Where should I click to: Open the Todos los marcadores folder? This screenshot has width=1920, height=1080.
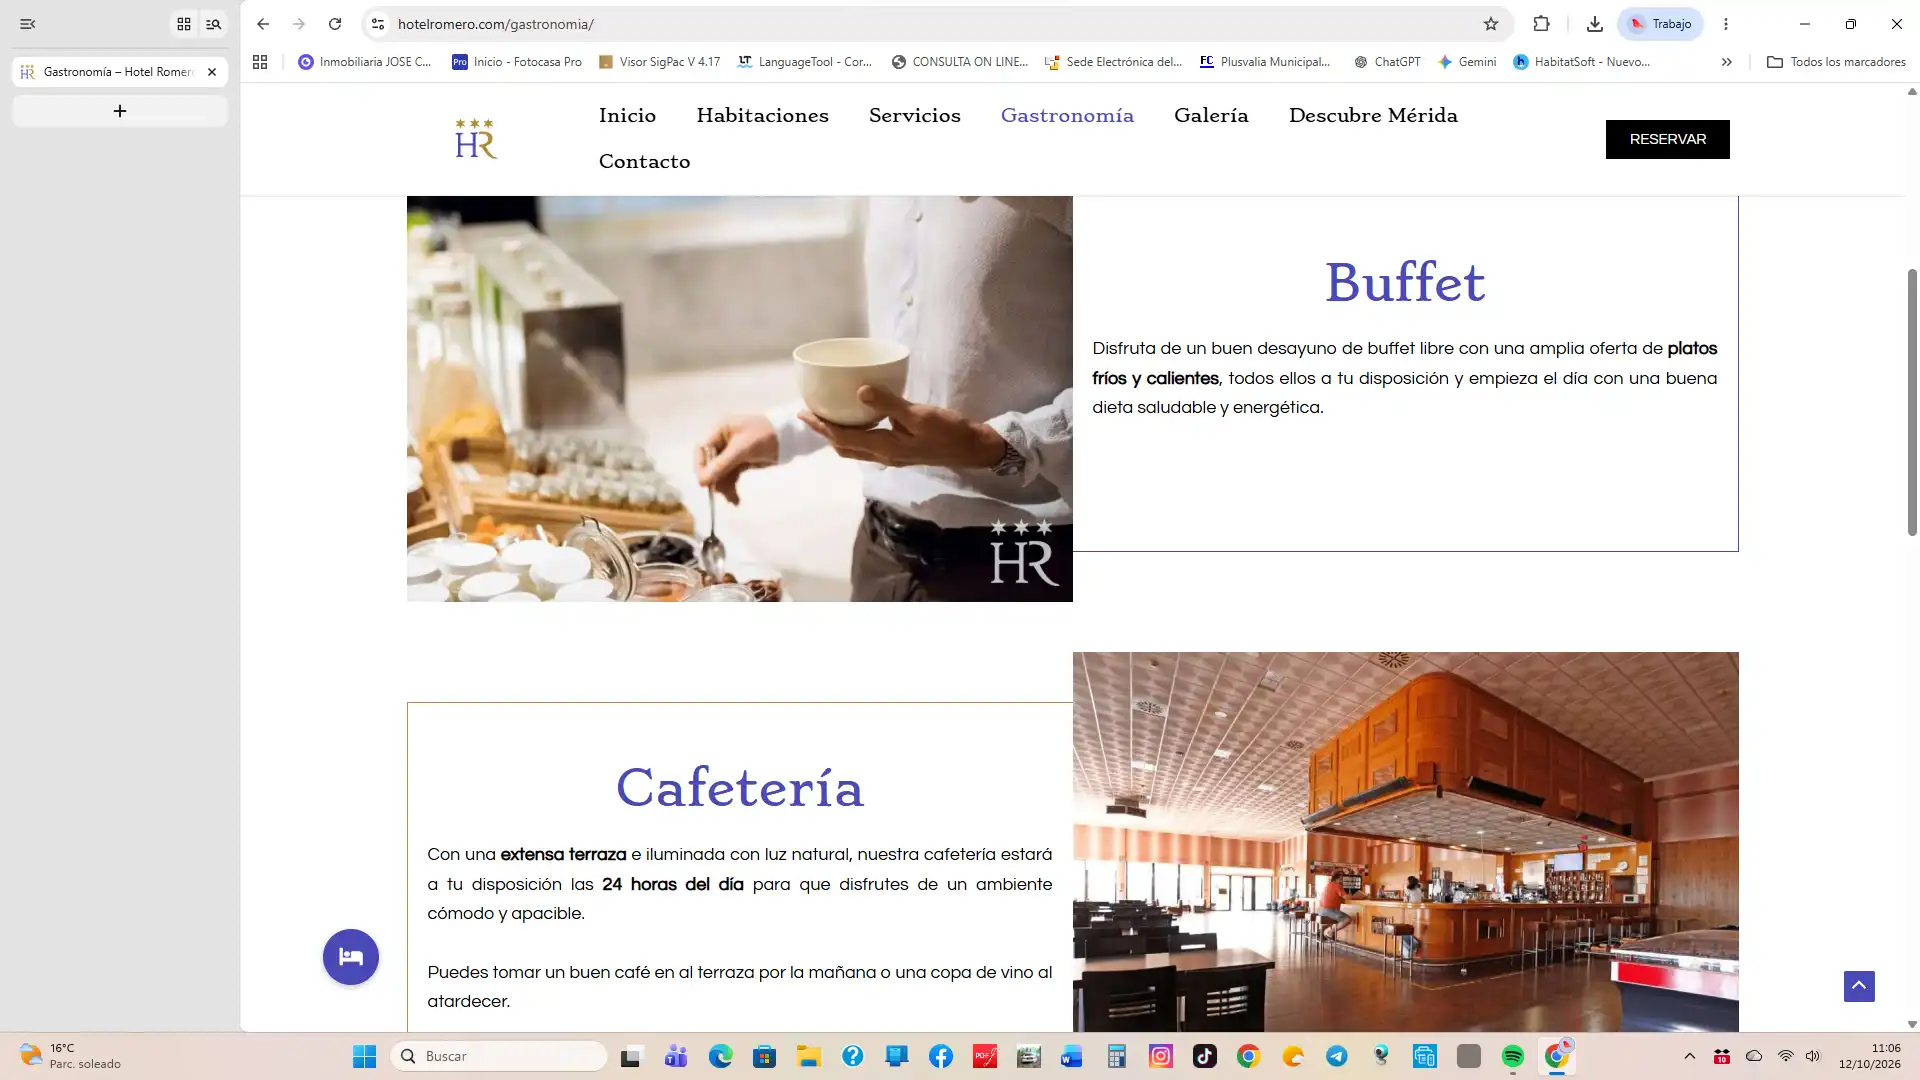[x=1836, y=62]
